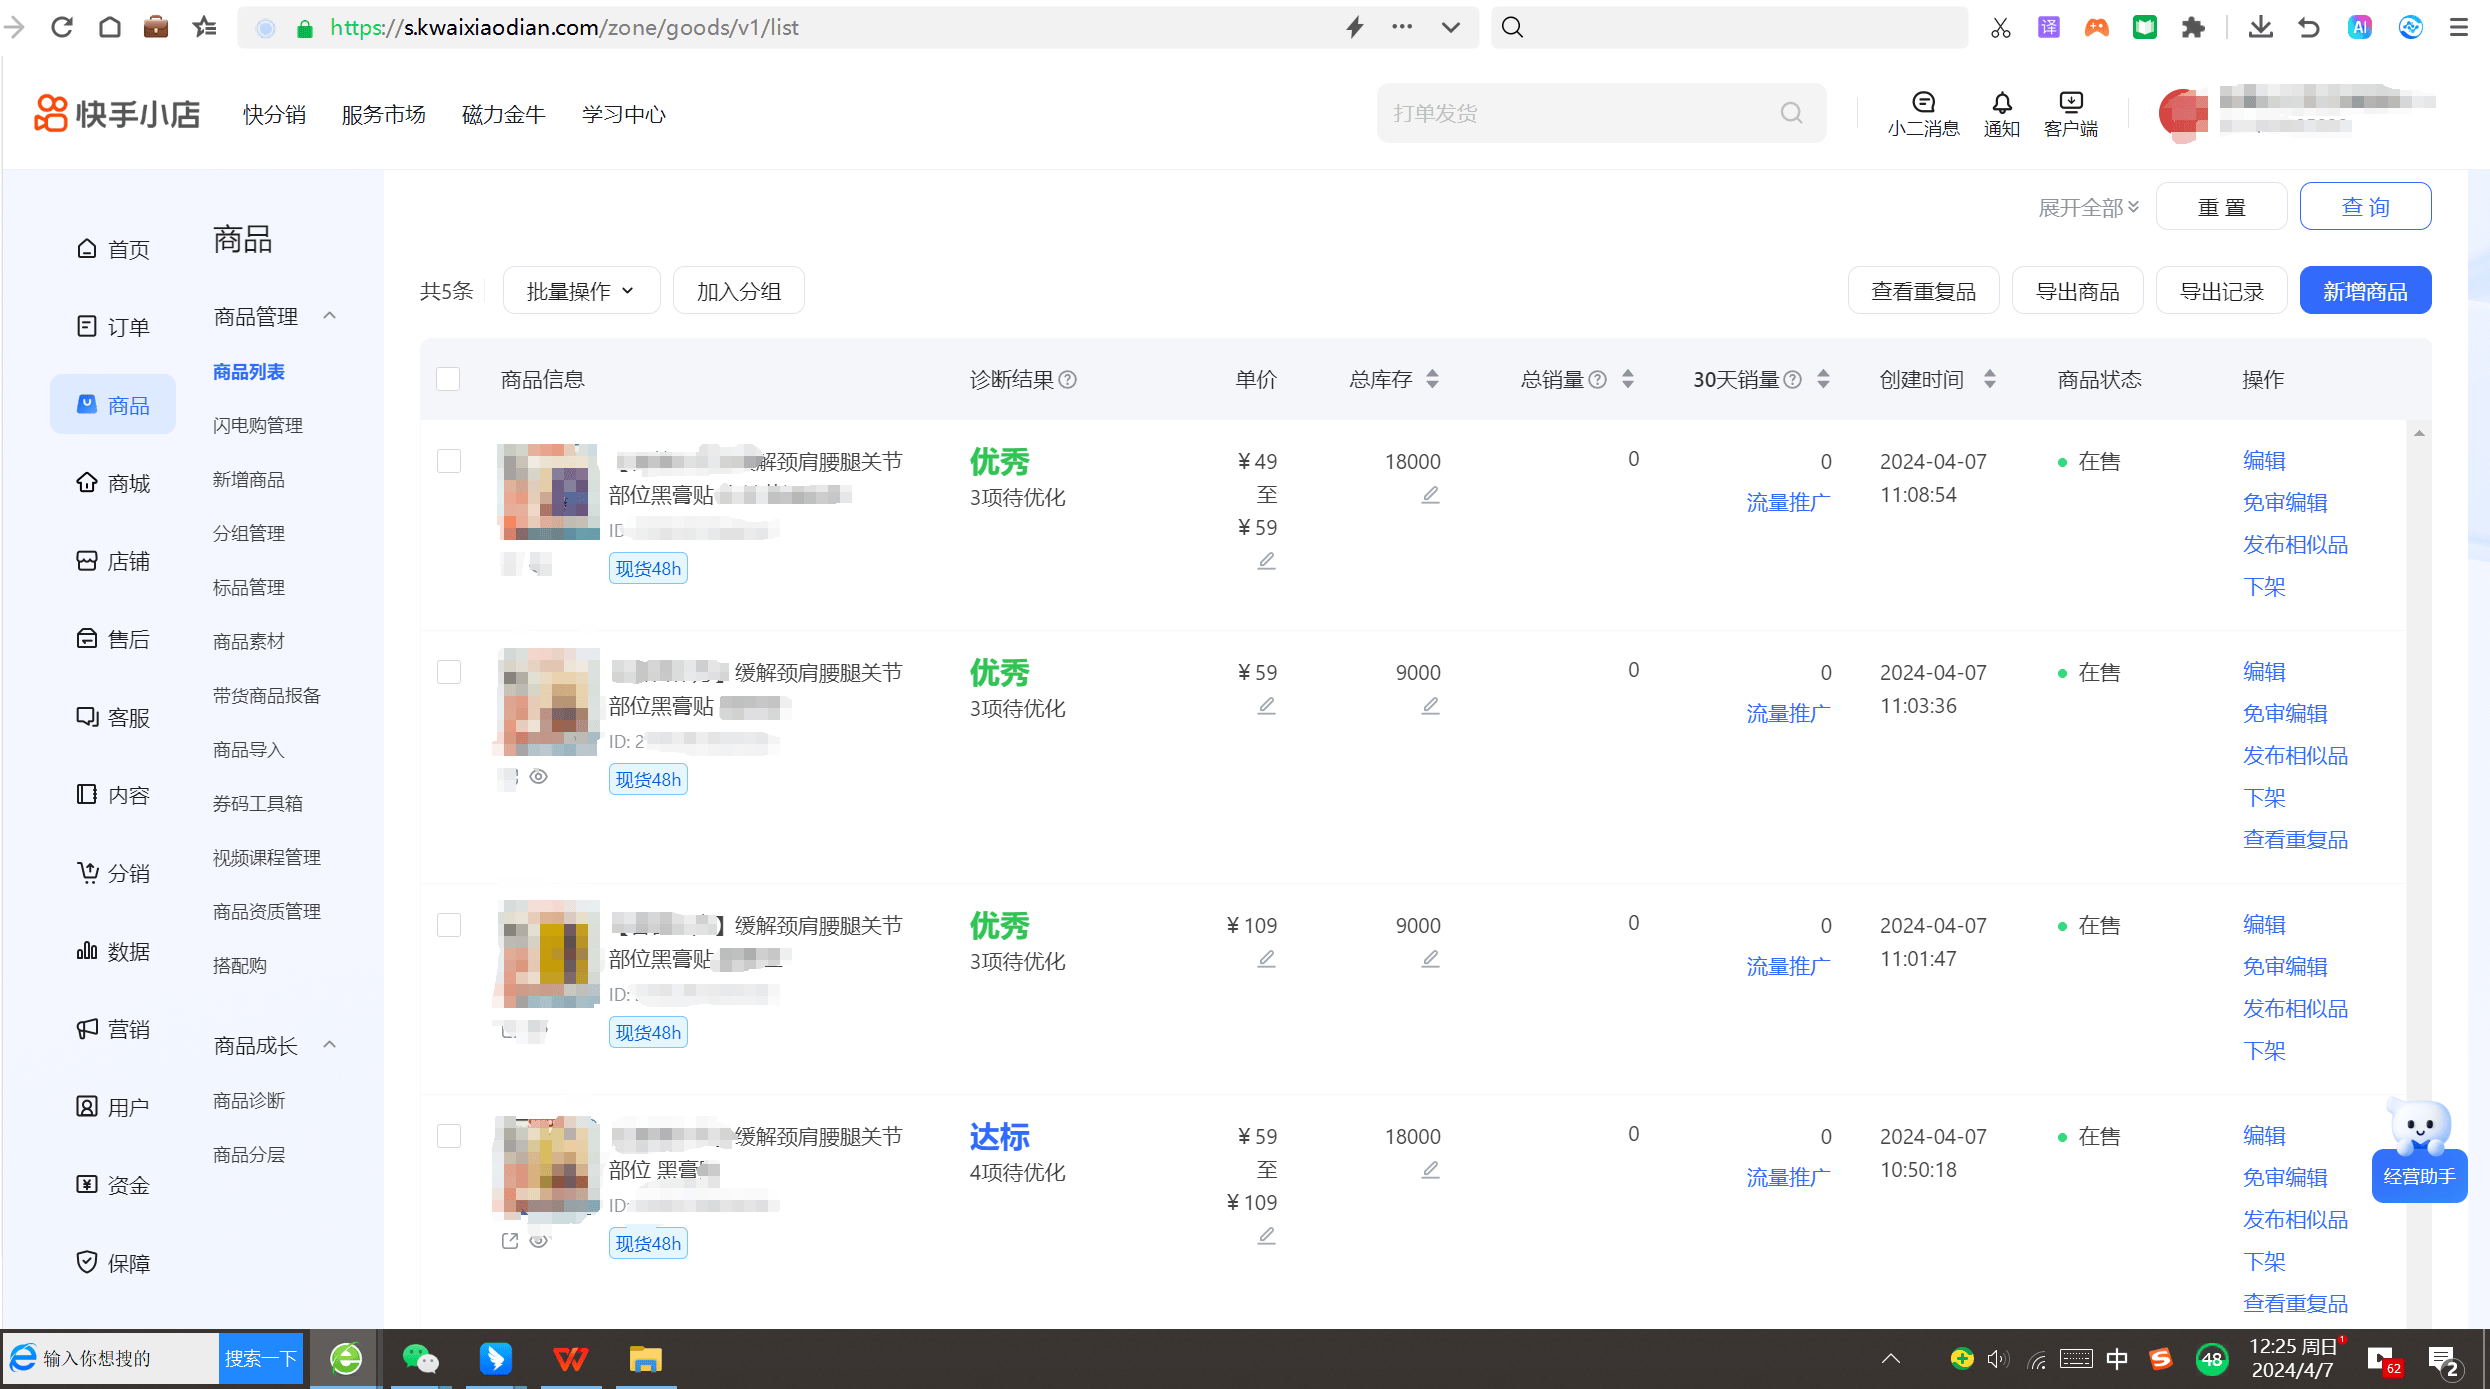Open WeChat from the taskbar

pyautogui.click(x=420, y=1358)
